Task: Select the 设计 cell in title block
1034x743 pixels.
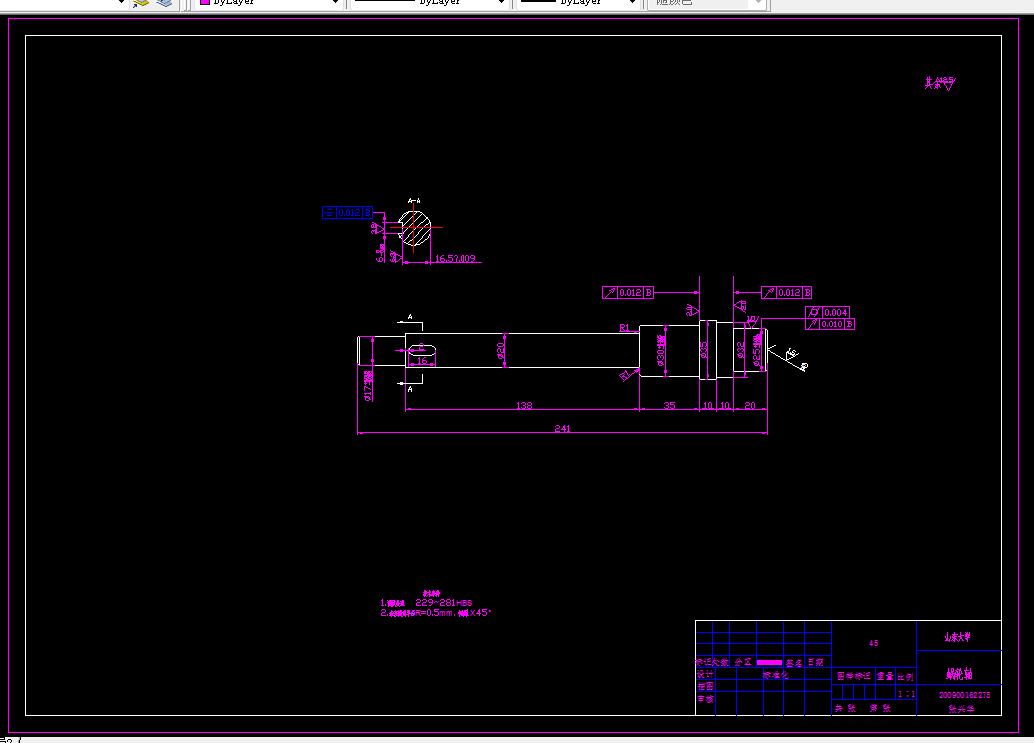Action: point(706,674)
